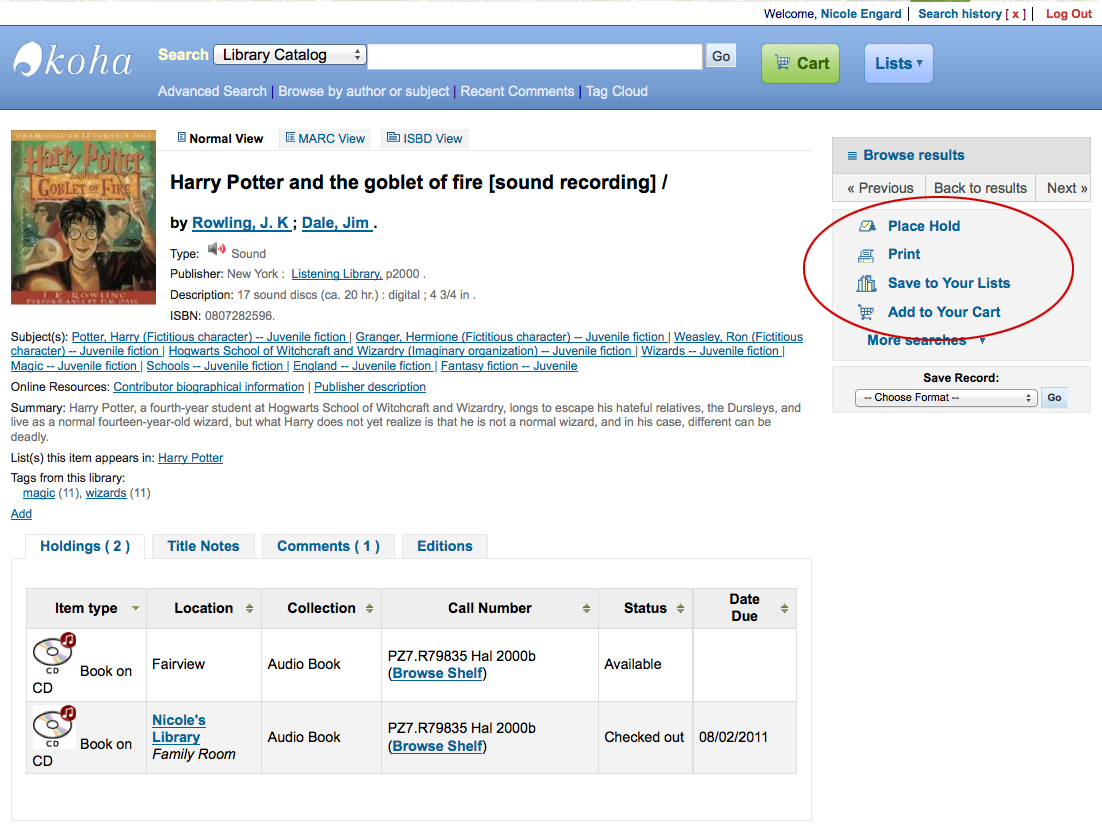Open Contributor biographical information link
The width and height of the screenshot is (1102, 840).
pyautogui.click(x=209, y=387)
